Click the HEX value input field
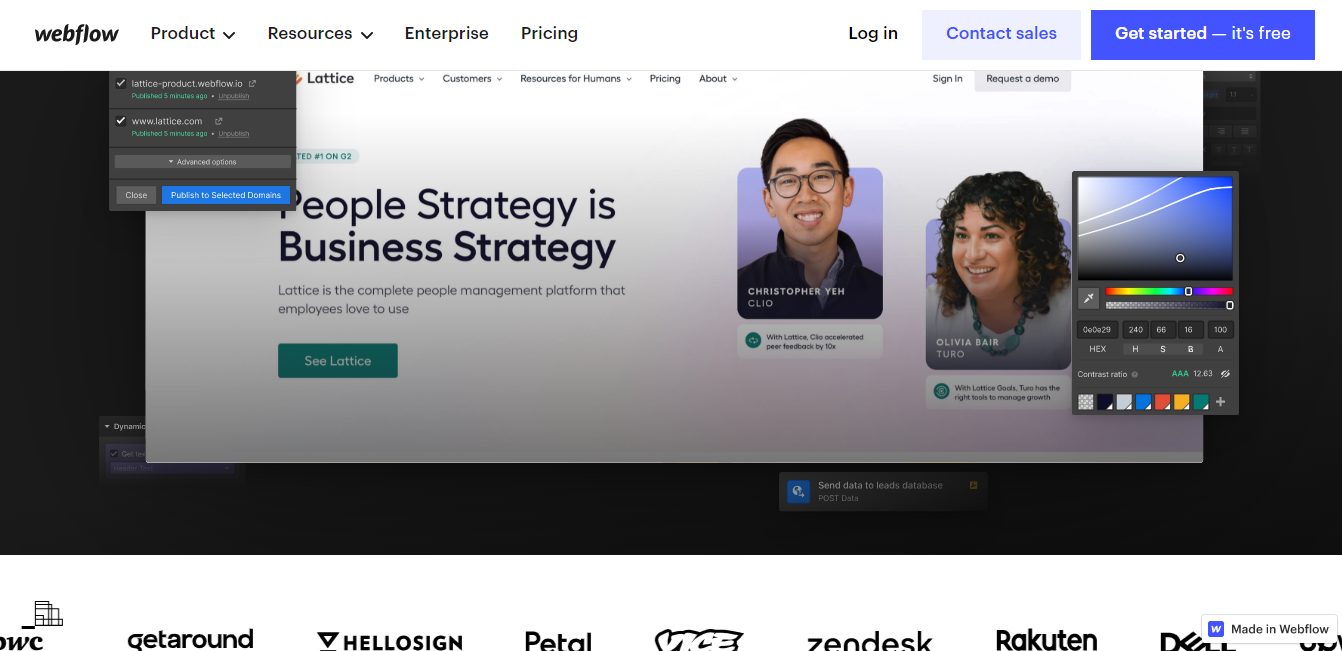This screenshot has width=1342, height=651. 1097,329
